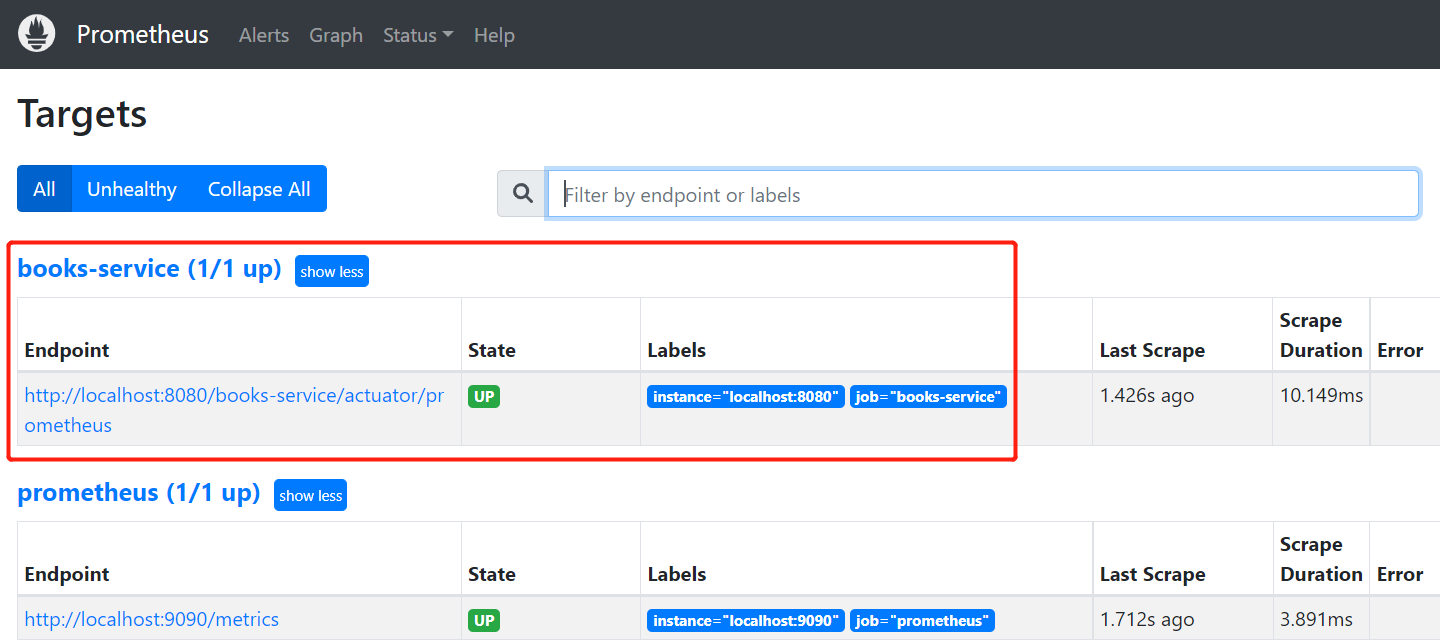Click the UP state badge for books-service
This screenshot has height=641, width=1440.
(484, 397)
